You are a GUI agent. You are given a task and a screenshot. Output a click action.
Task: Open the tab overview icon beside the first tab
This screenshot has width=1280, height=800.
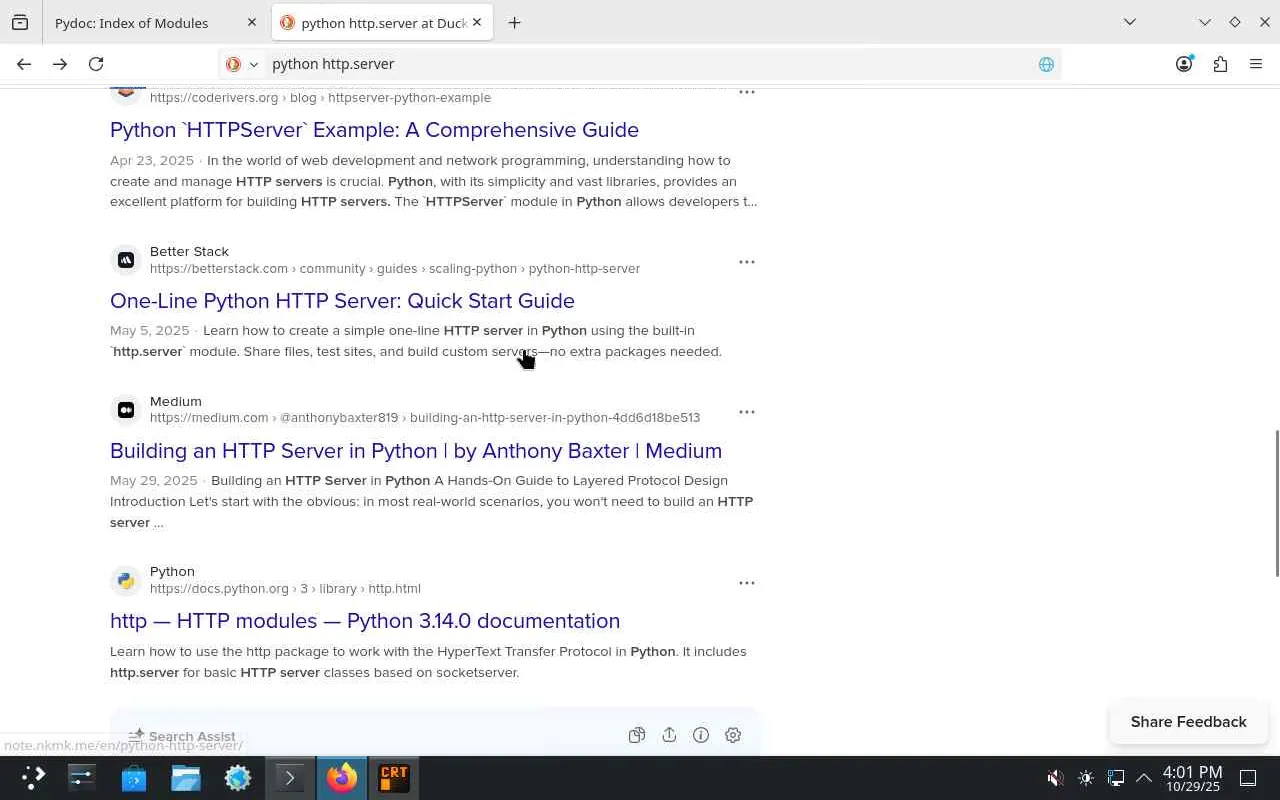click(20, 22)
